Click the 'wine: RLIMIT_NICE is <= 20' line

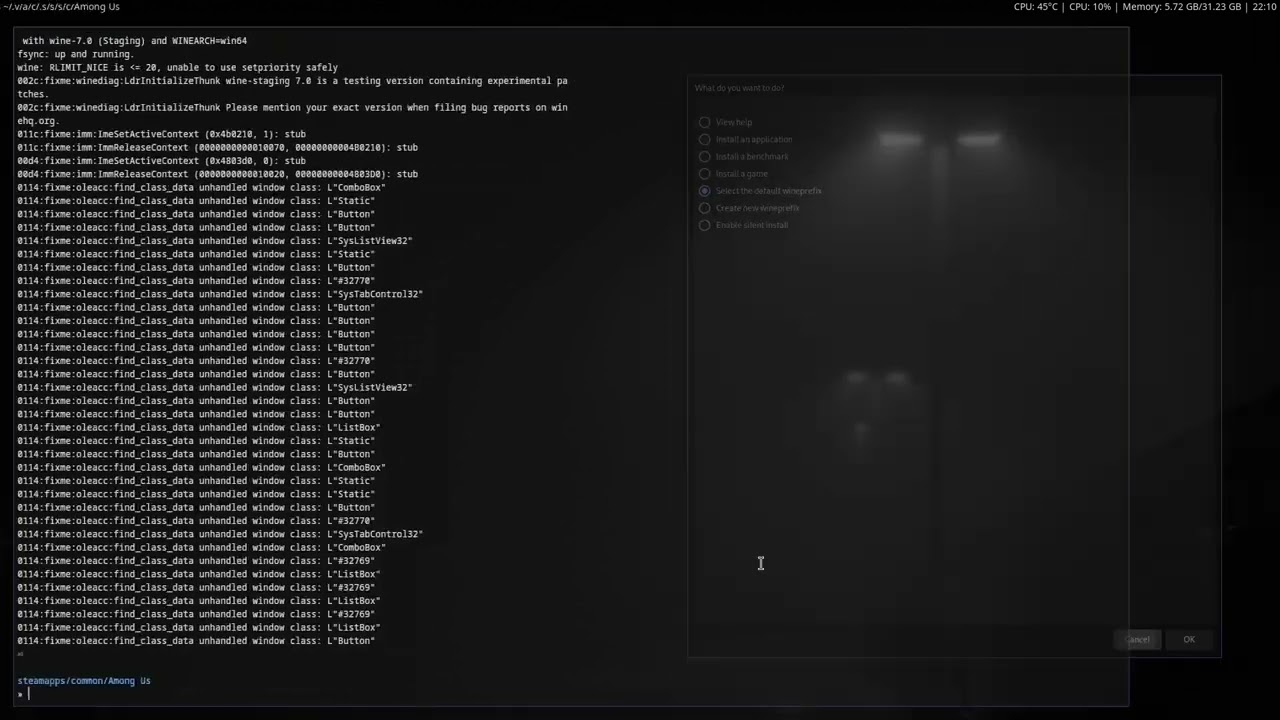[177, 67]
